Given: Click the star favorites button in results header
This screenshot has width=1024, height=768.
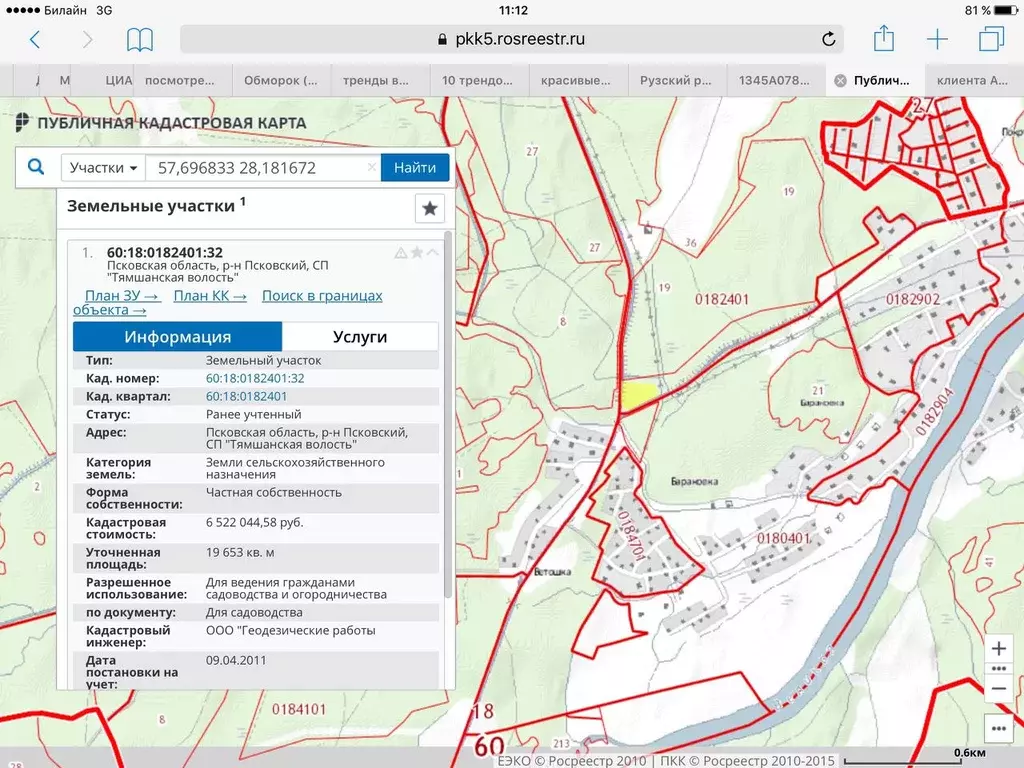Looking at the screenshot, I should [x=430, y=208].
